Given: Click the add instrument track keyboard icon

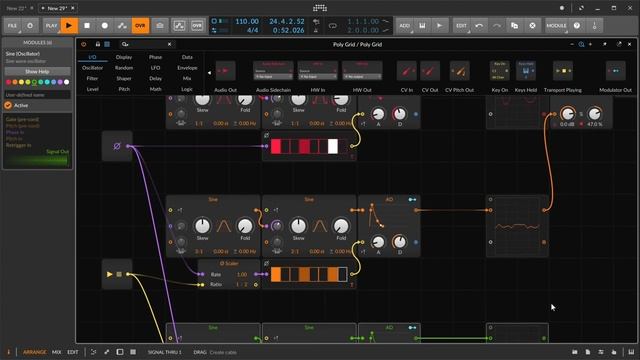Looking at the screenshot, I should tap(422, 25).
